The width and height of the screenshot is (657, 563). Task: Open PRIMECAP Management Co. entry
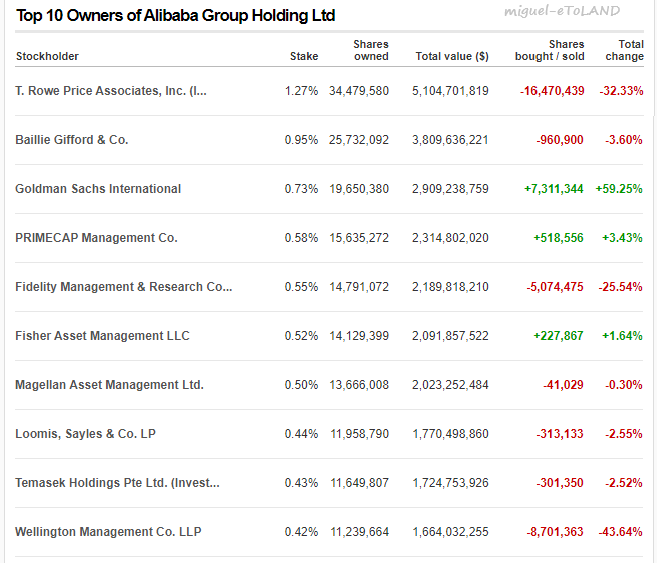coord(96,238)
